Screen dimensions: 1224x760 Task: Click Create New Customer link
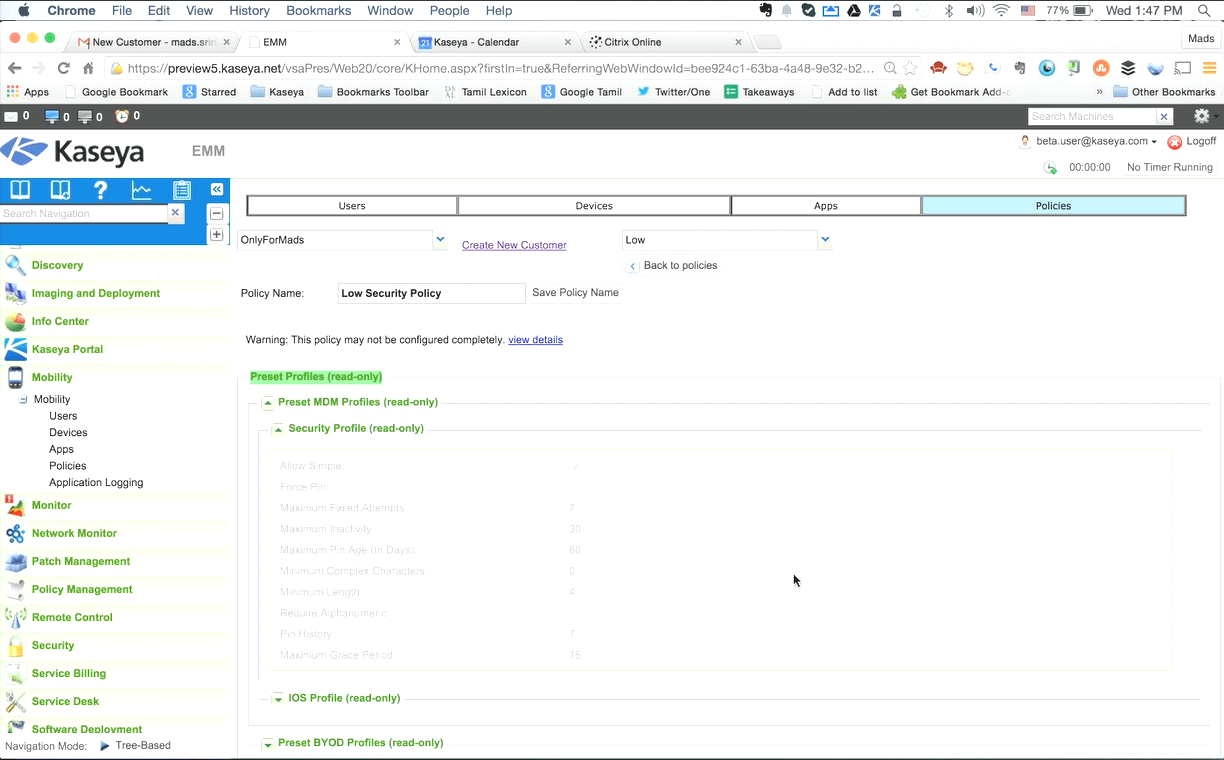[514, 245]
